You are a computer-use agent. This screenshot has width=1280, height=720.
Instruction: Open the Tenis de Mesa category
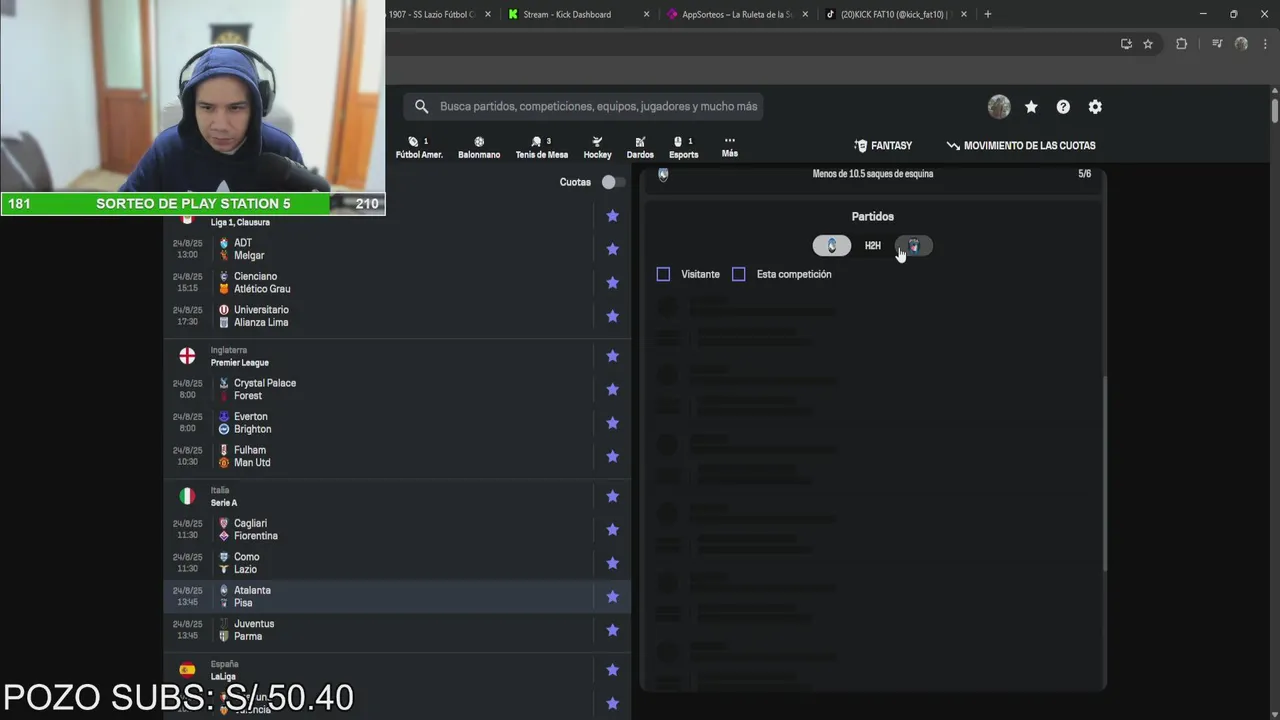point(541,148)
